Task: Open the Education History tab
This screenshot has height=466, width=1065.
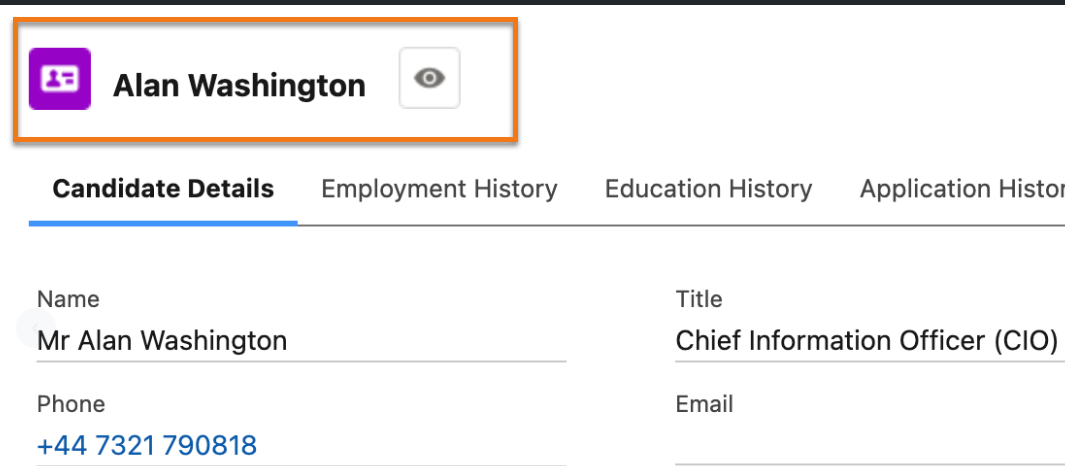Action: click(708, 189)
